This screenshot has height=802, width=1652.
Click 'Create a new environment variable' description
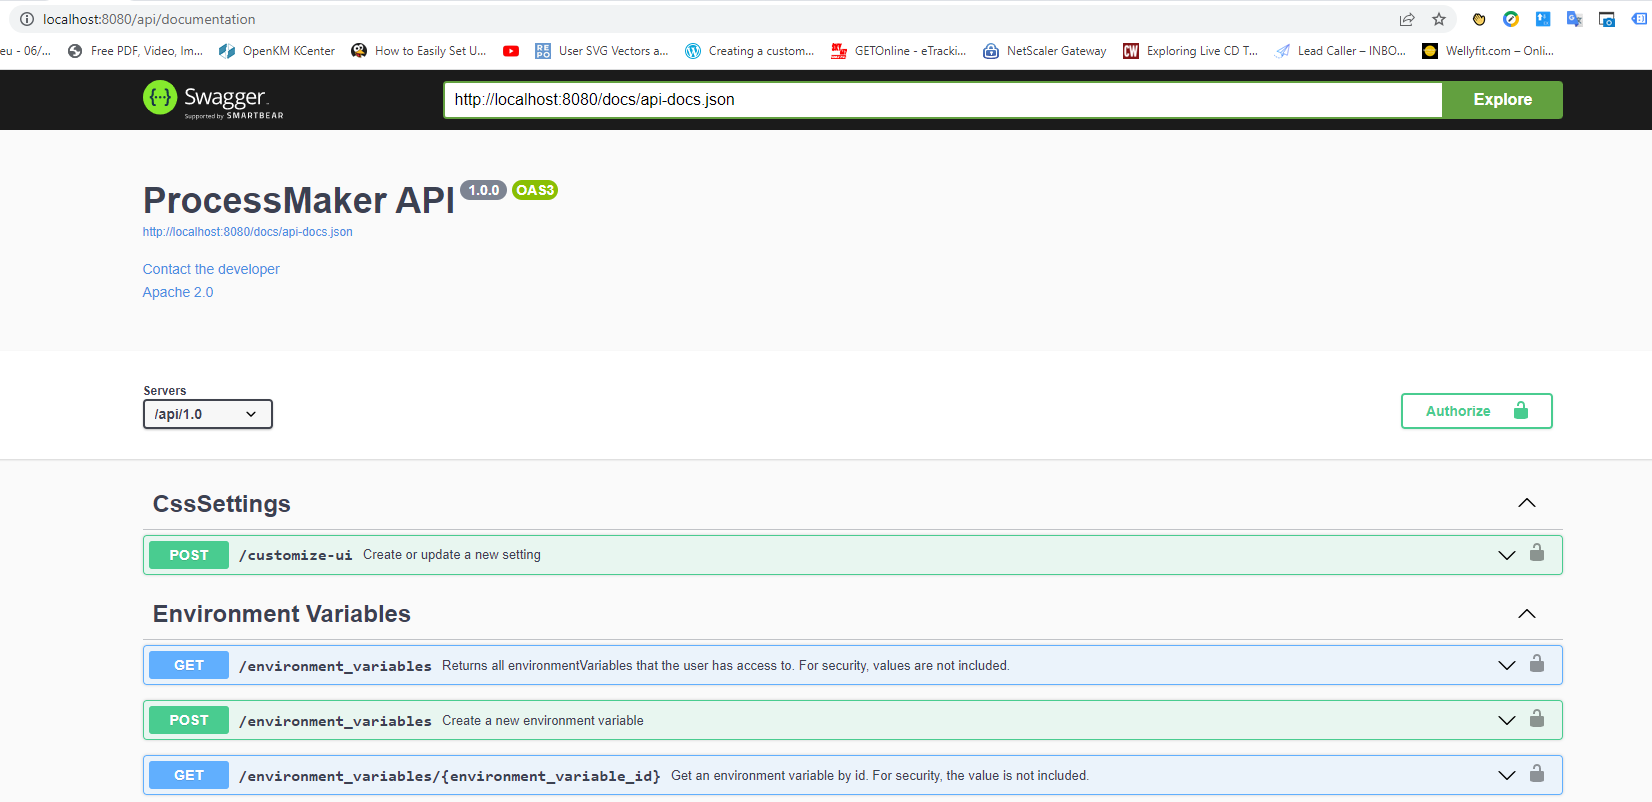point(543,720)
